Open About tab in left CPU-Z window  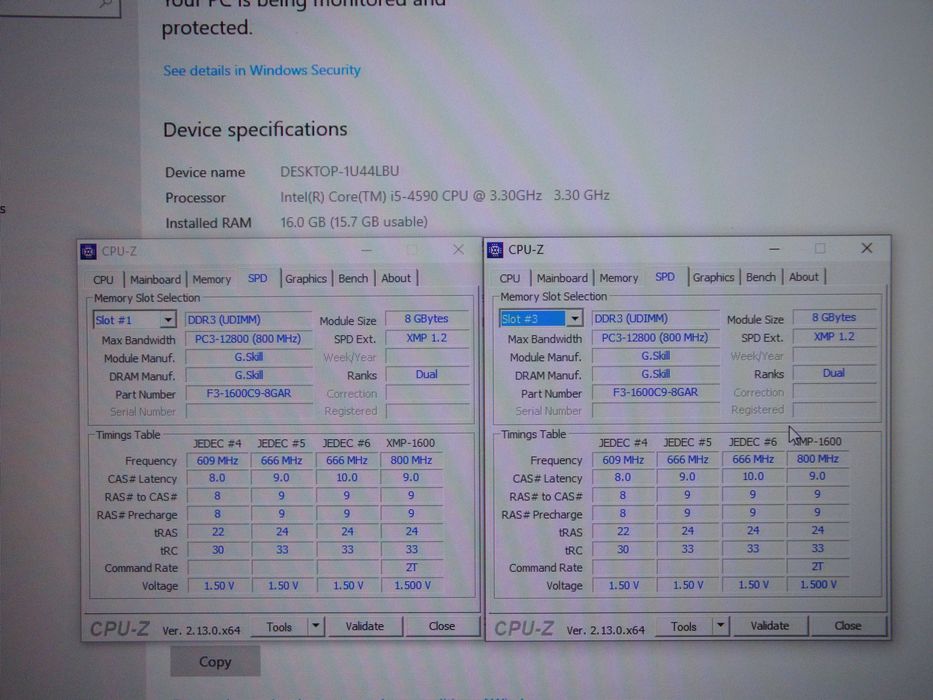396,278
